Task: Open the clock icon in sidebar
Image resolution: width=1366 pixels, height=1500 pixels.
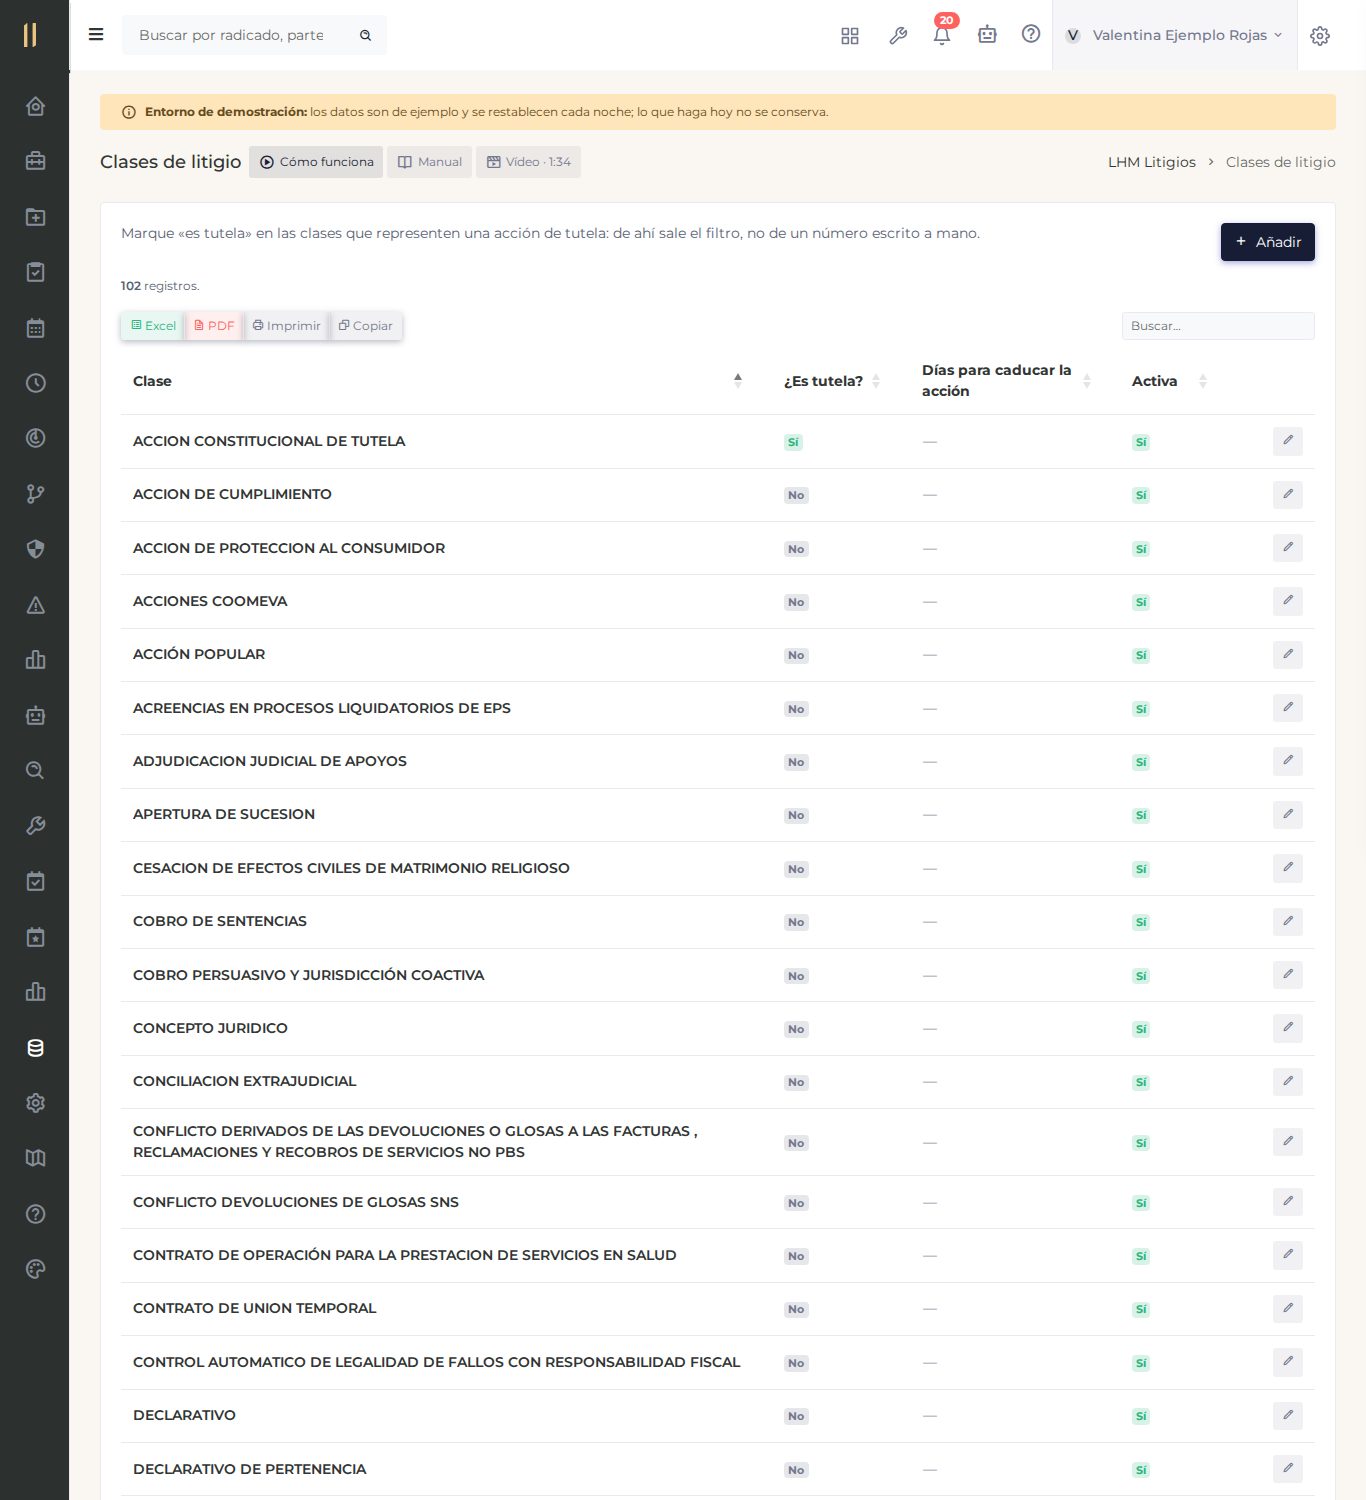Action: pos(35,383)
